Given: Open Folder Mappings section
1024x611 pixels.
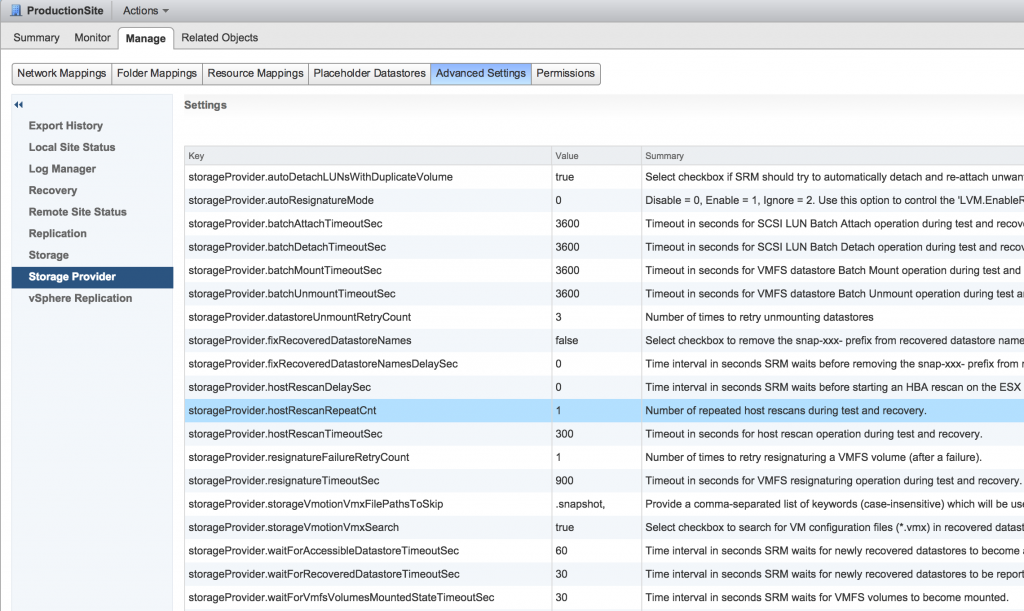Looking at the screenshot, I should [156, 73].
